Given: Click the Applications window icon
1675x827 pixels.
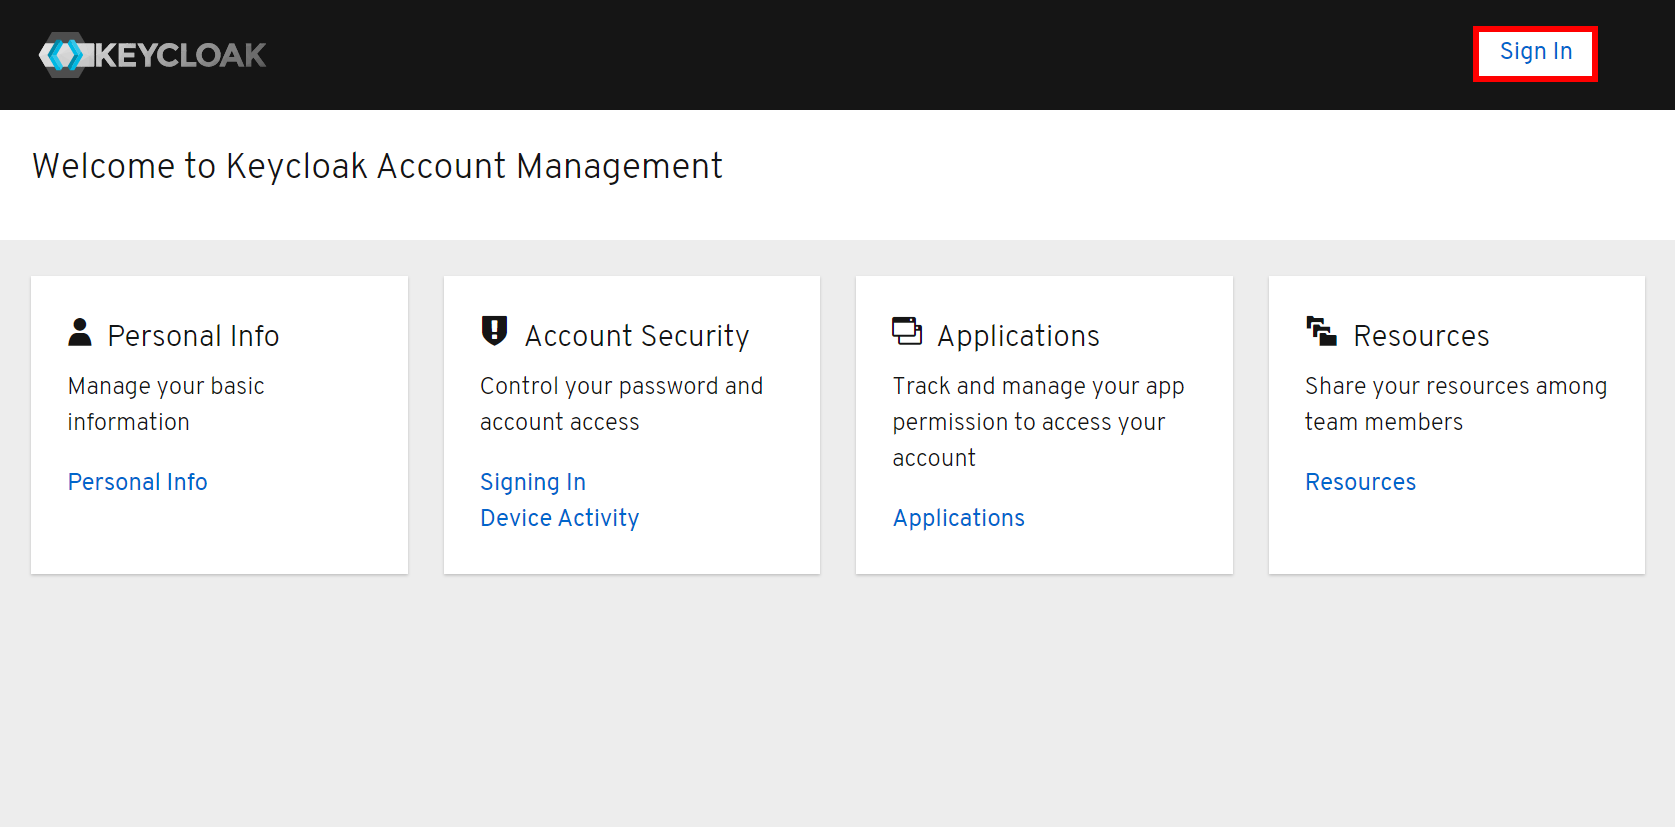Looking at the screenshot, I should pyautogui.click(x=907, y=331).
